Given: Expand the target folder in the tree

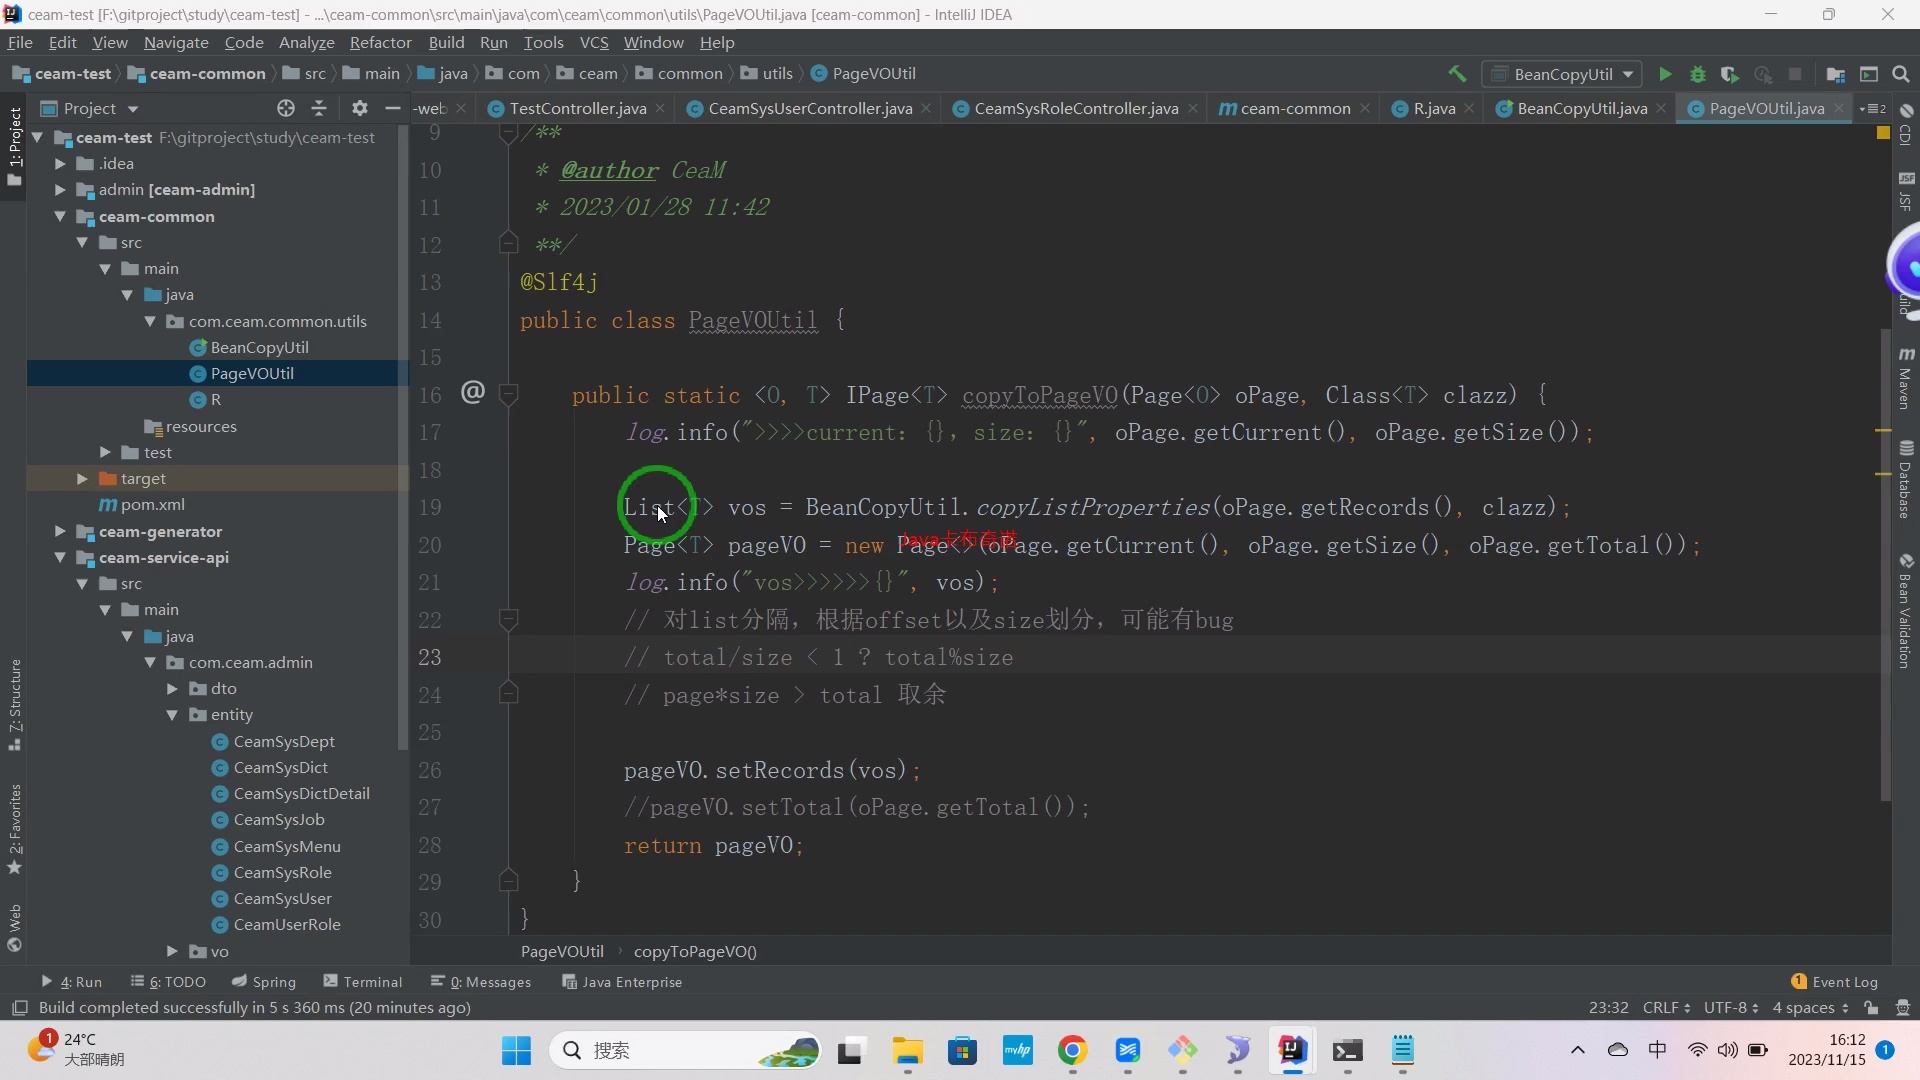Looking at the screenshot, I should (x=82, y=479).
